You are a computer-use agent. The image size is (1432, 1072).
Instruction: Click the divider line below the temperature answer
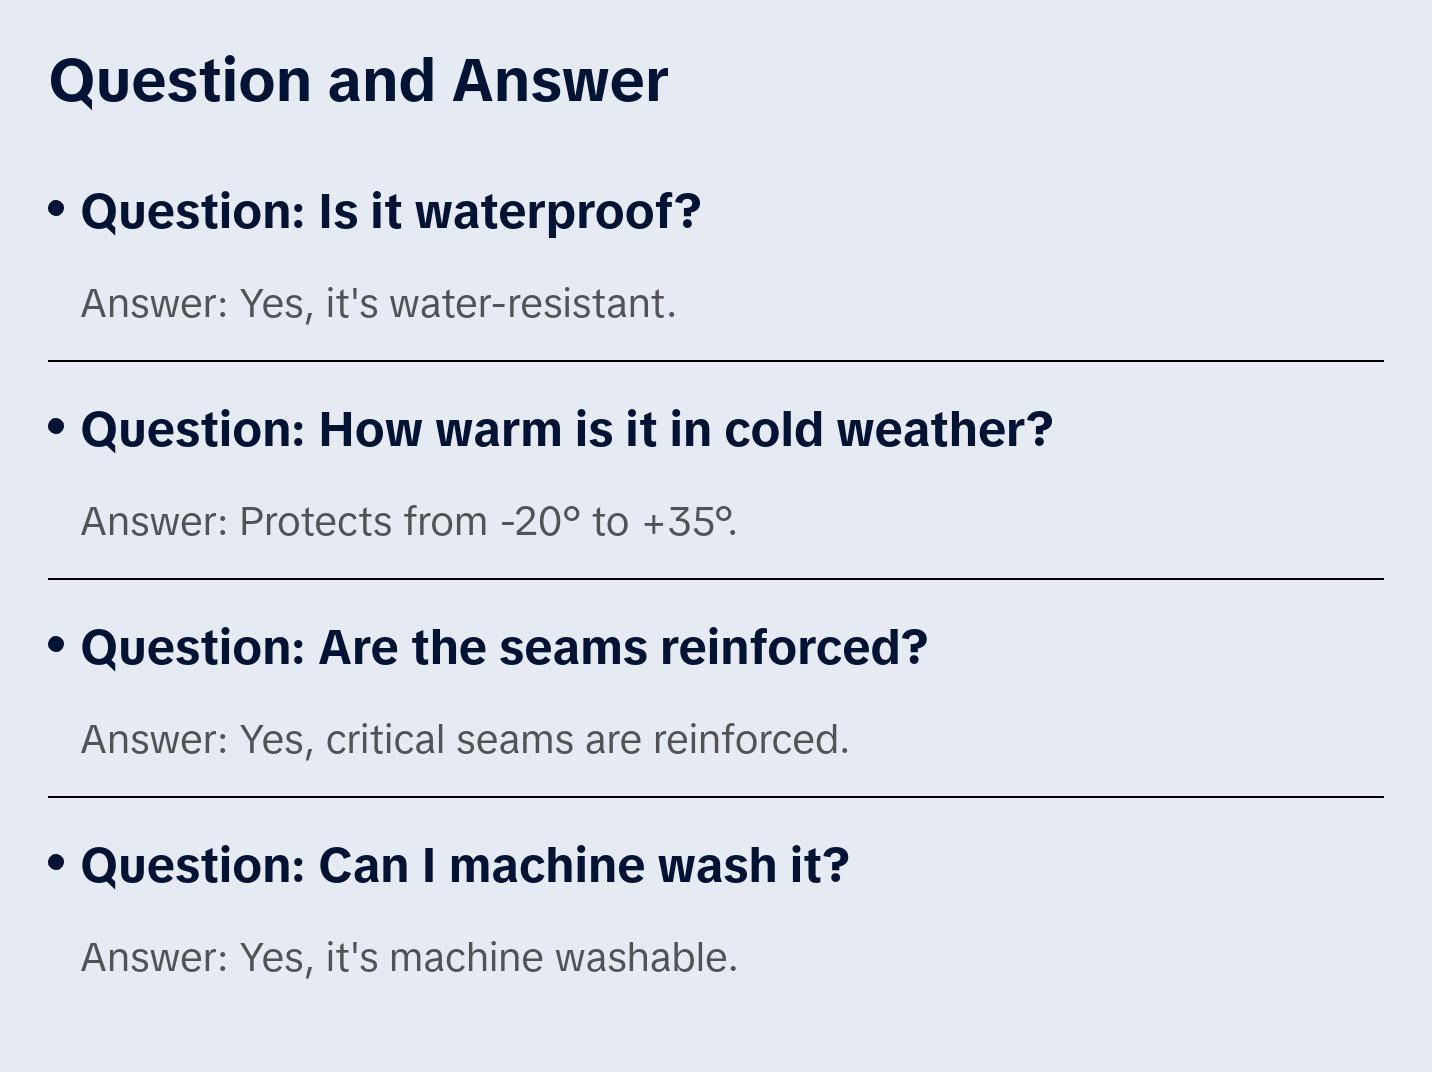(x=715, y=579)
